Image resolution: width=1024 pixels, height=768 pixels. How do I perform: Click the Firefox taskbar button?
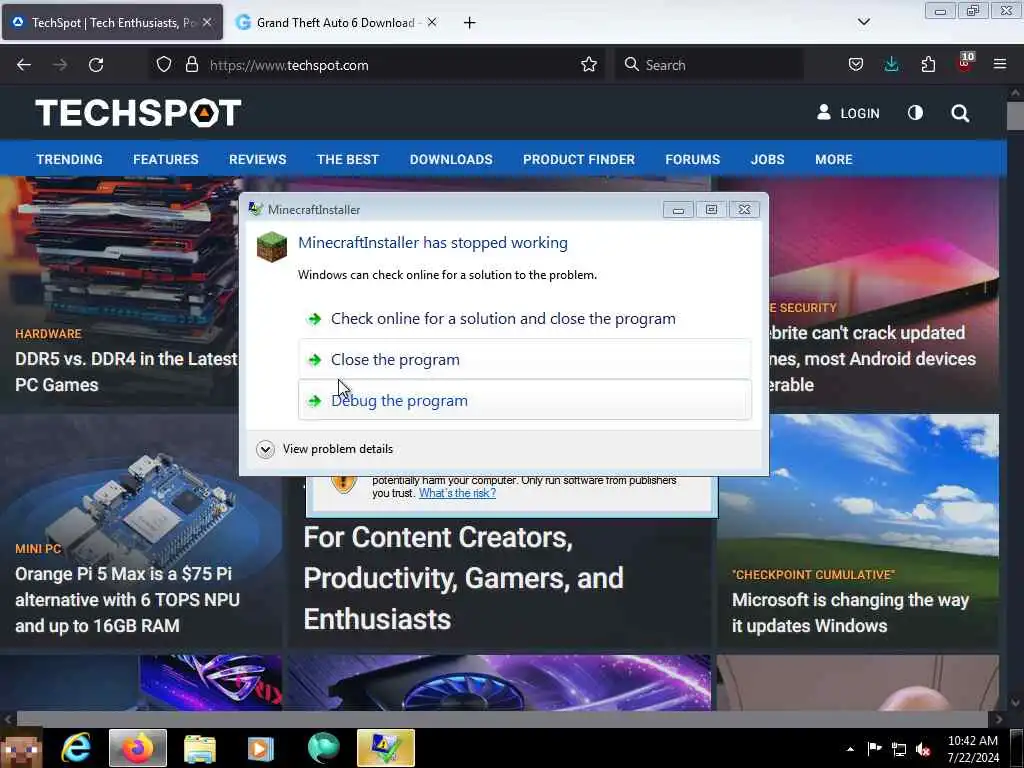click(138, 748)
